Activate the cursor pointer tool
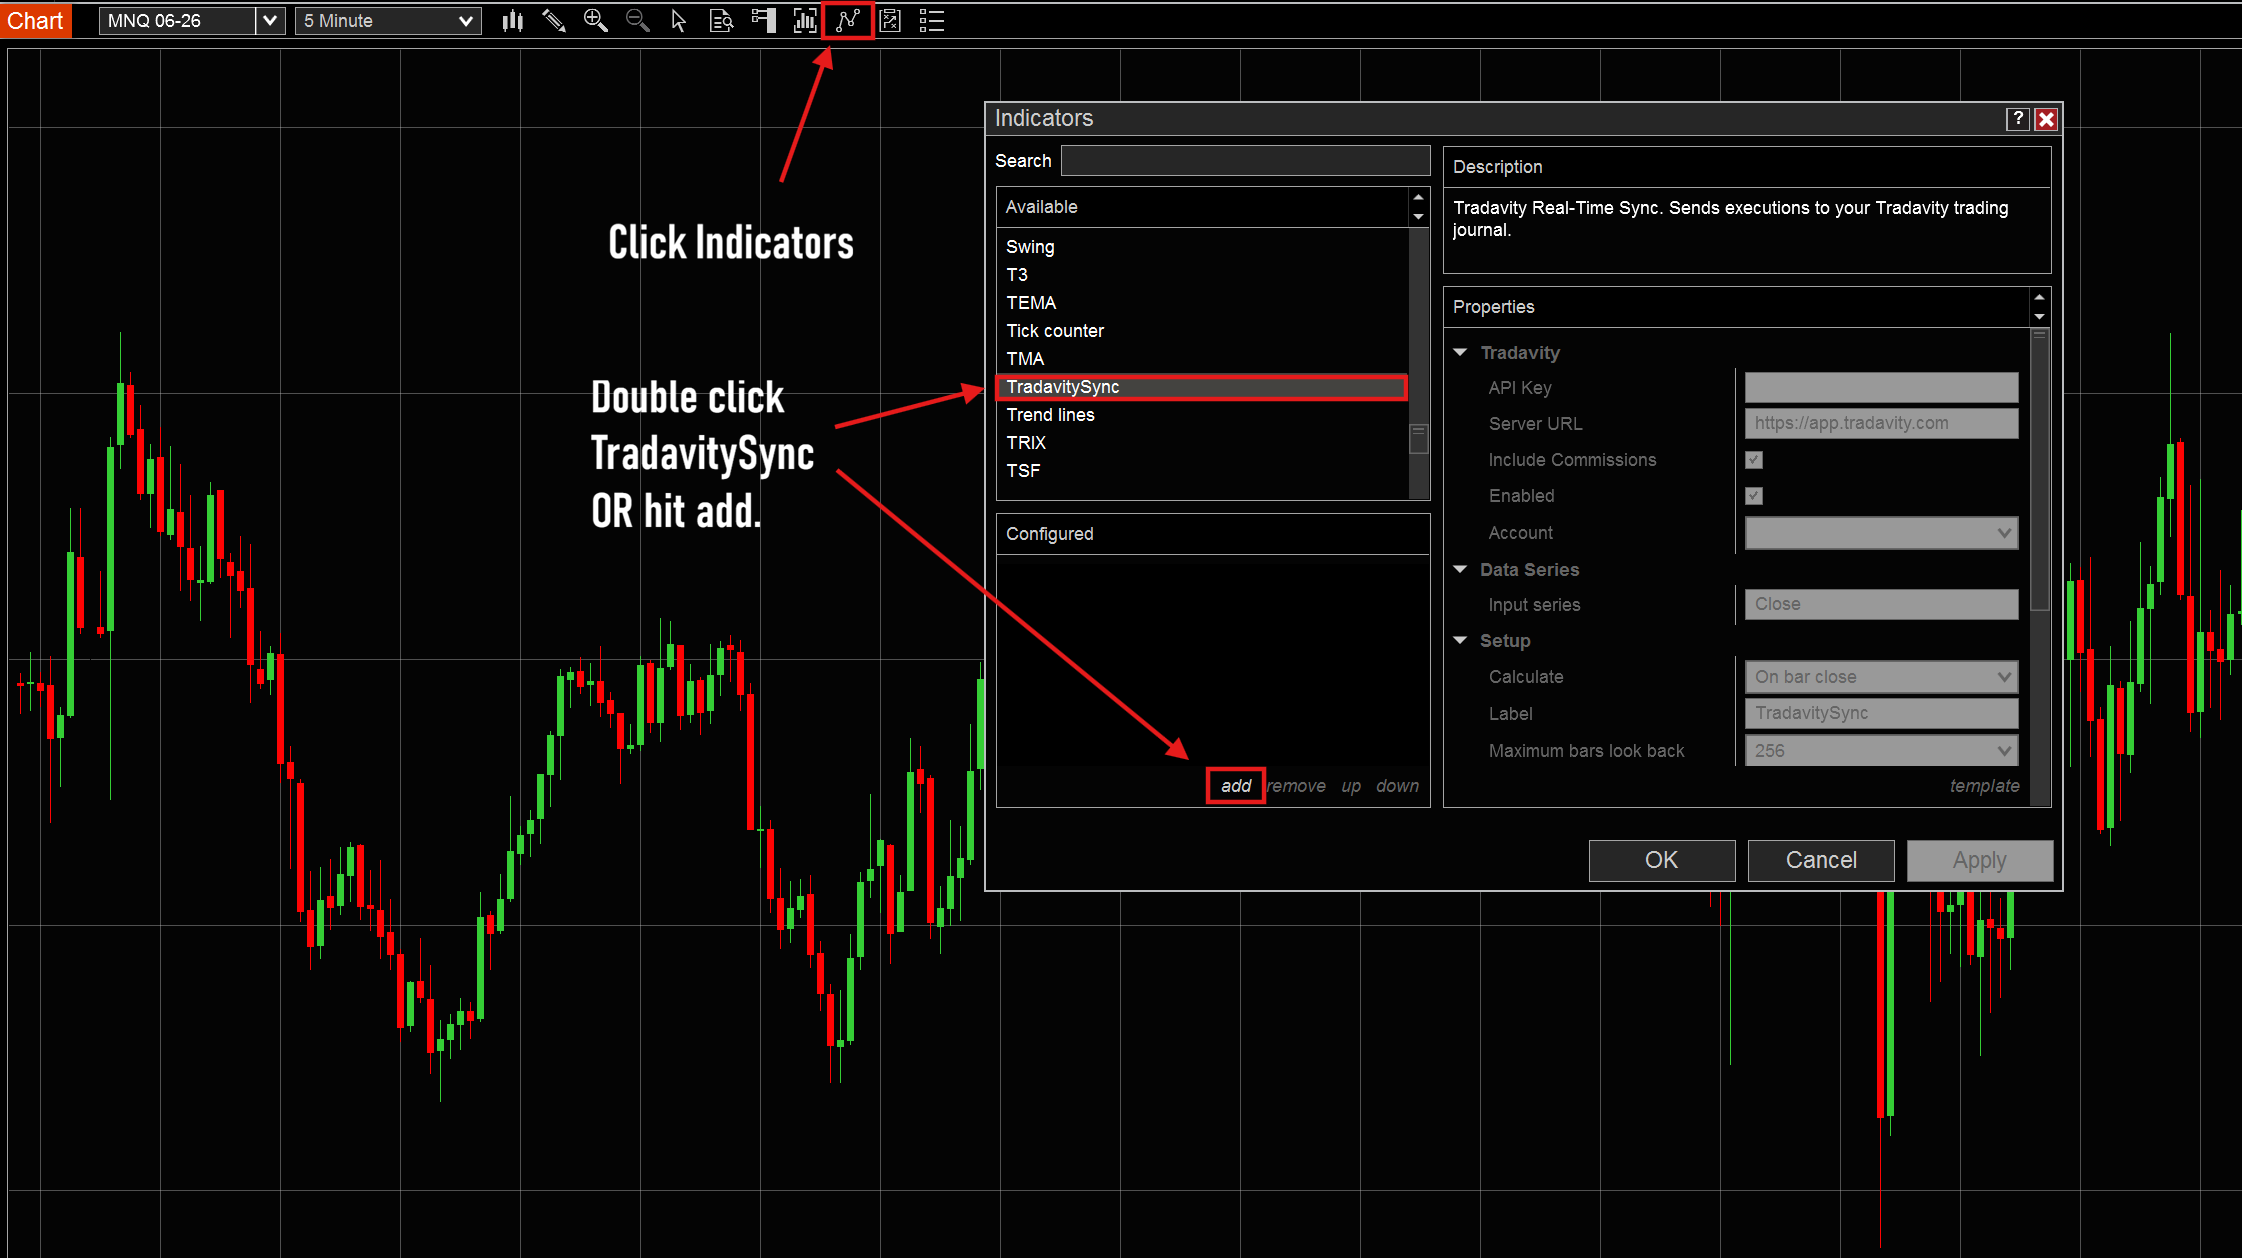 tap(679, 20)
